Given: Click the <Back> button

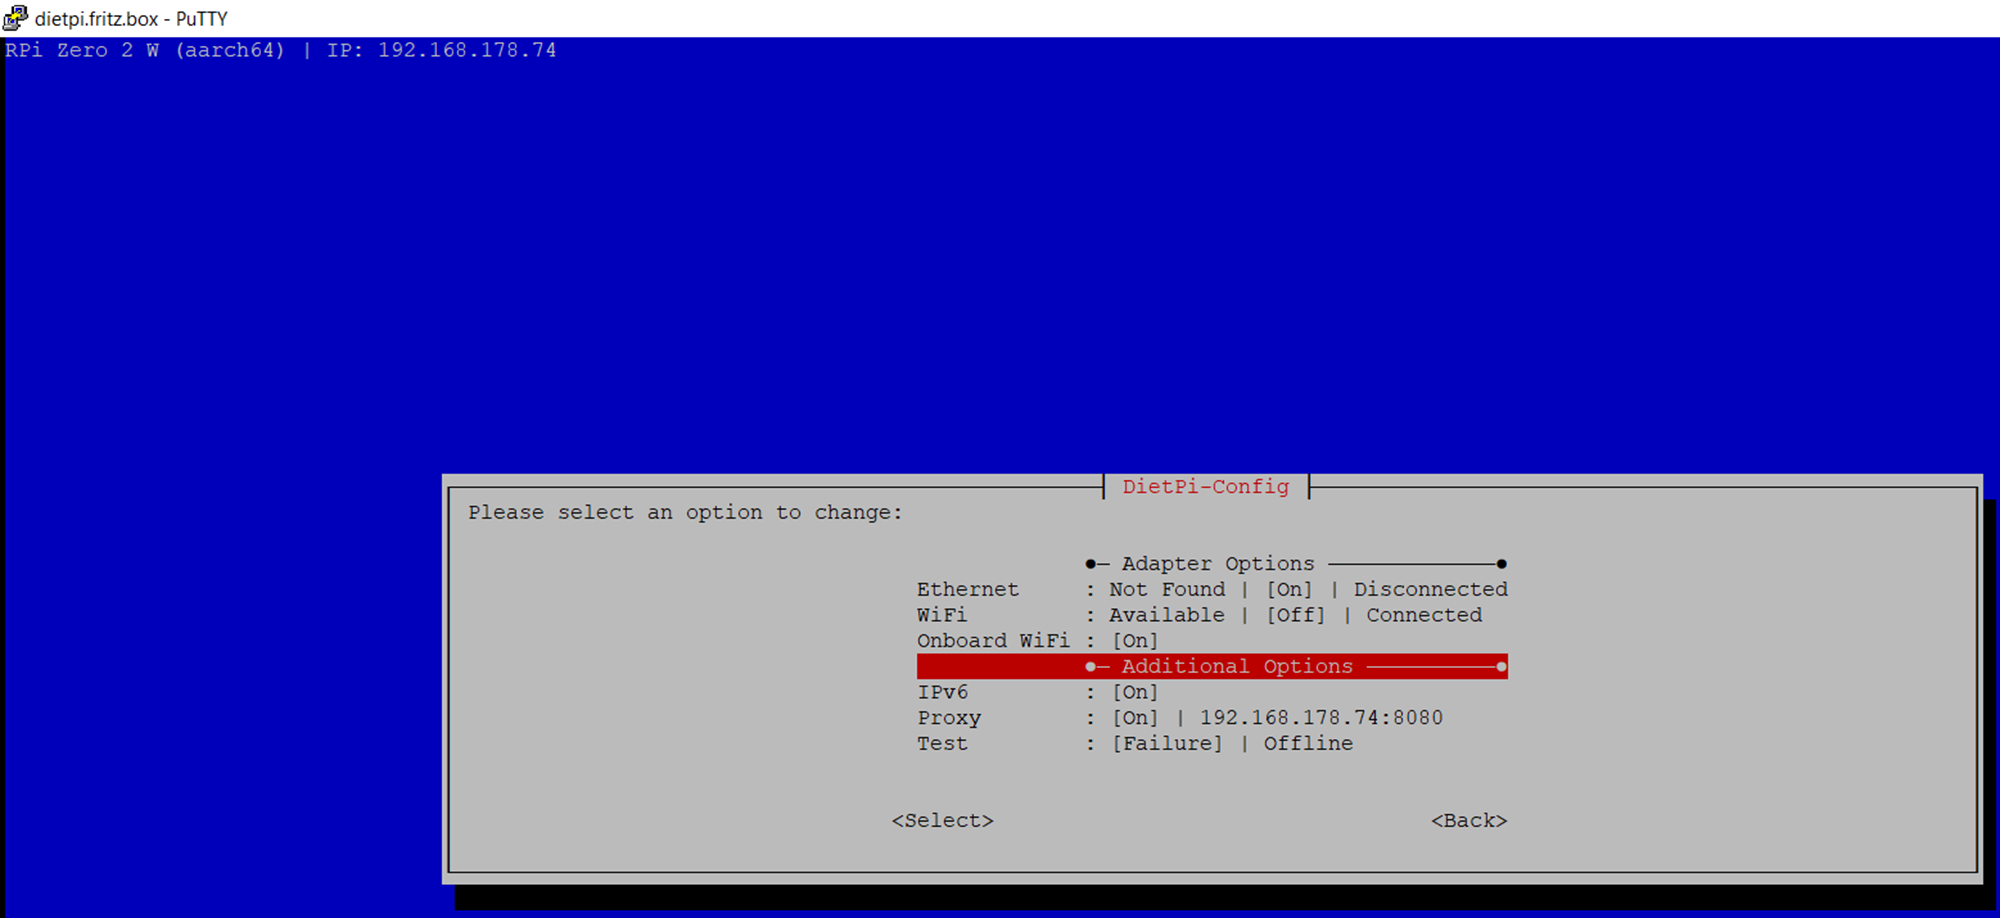Looking at the screenshot, I should pos(1469,820).
